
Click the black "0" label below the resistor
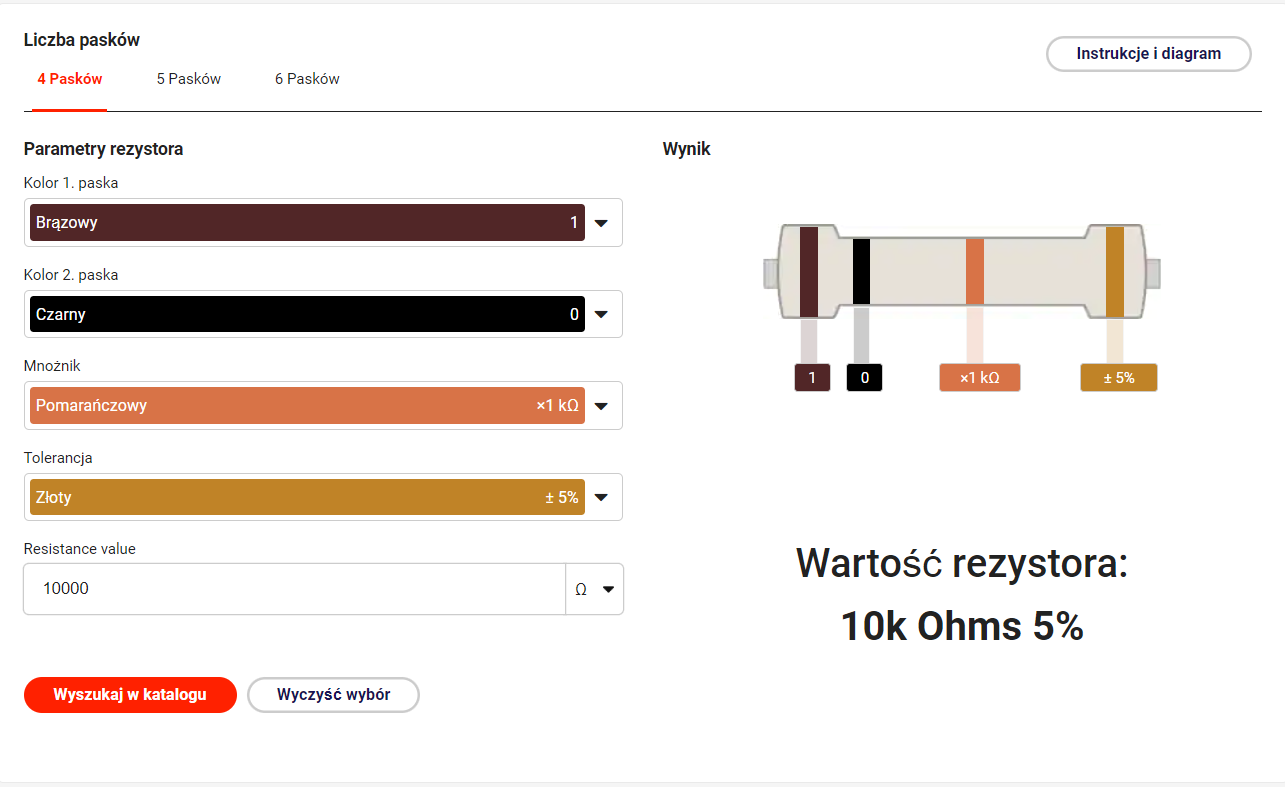click(x=864, y=377)
